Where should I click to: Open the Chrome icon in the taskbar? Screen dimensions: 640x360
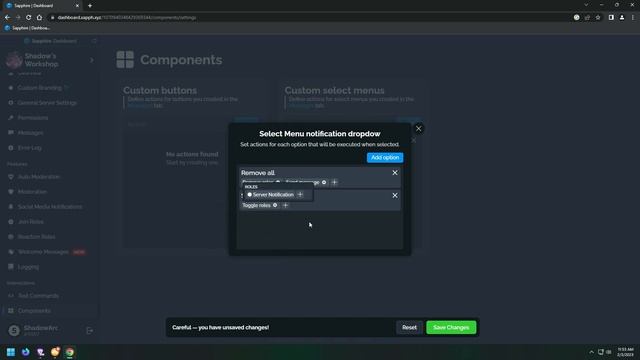coord(70,352)
